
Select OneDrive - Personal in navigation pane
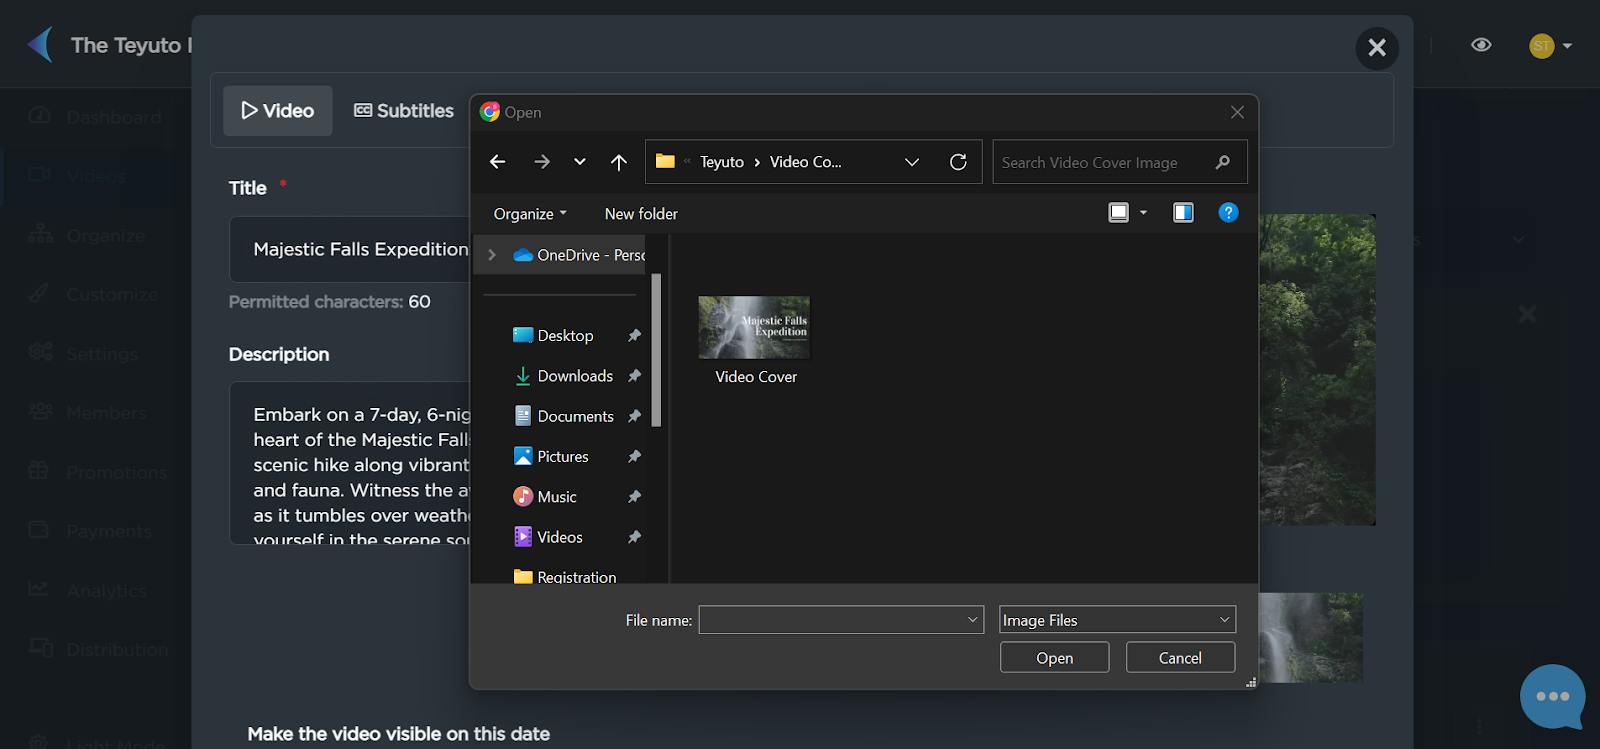(x=579, y=255)
